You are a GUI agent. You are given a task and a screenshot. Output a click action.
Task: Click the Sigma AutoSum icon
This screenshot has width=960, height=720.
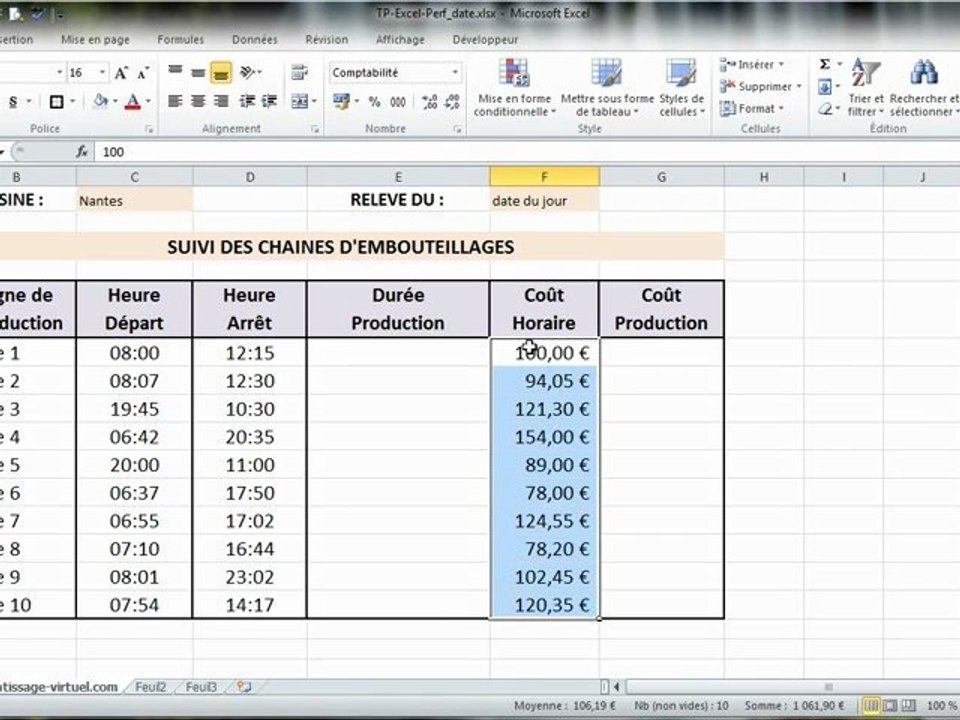pos(825,64)
